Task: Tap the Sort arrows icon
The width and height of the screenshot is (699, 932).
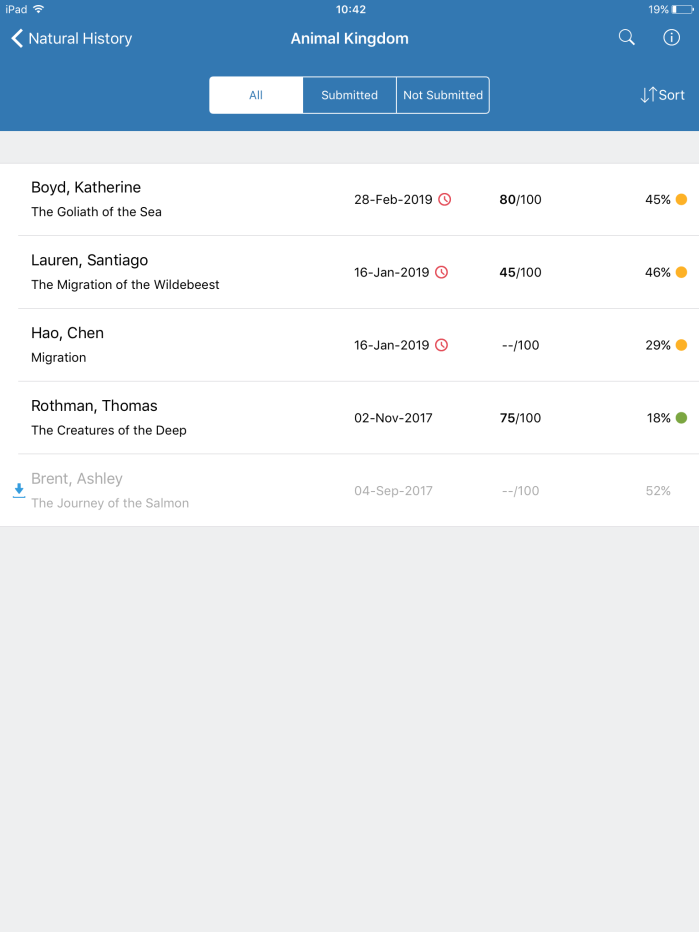Action: (648, 95)
